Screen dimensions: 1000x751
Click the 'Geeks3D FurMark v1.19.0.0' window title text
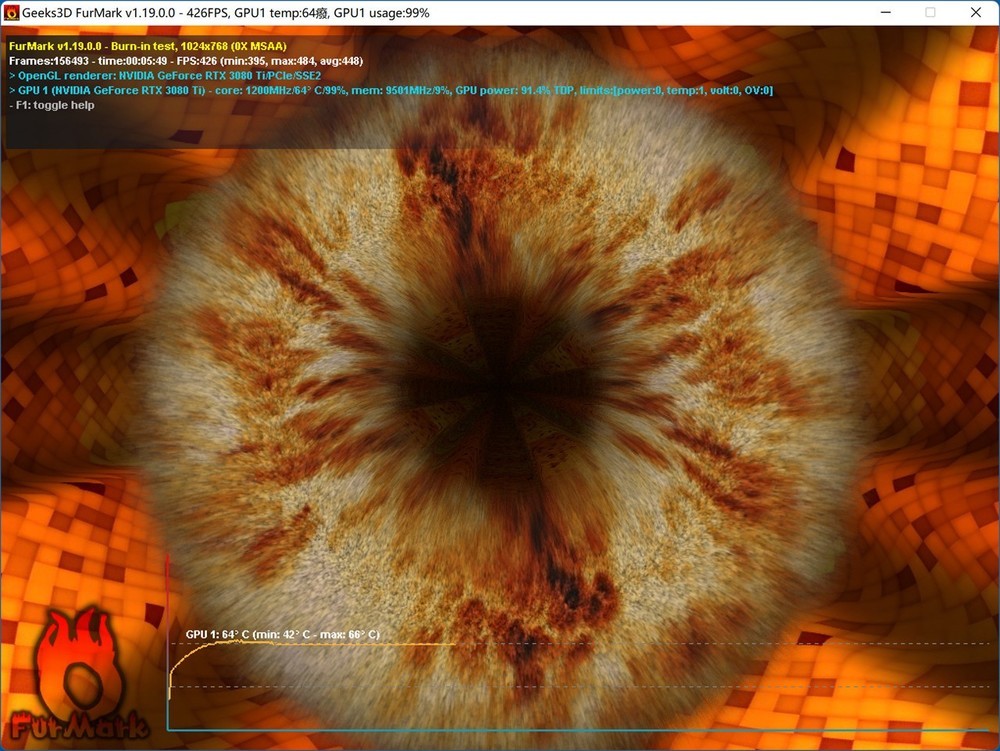pyautogui.click(x=226, y=13)
